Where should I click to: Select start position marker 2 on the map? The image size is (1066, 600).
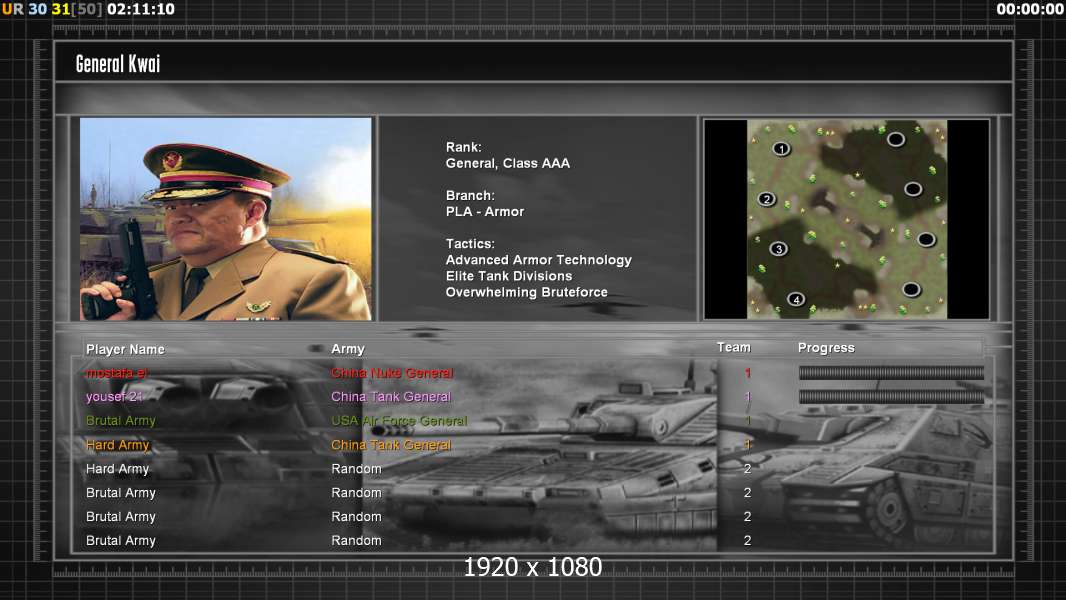pos(767,199)
